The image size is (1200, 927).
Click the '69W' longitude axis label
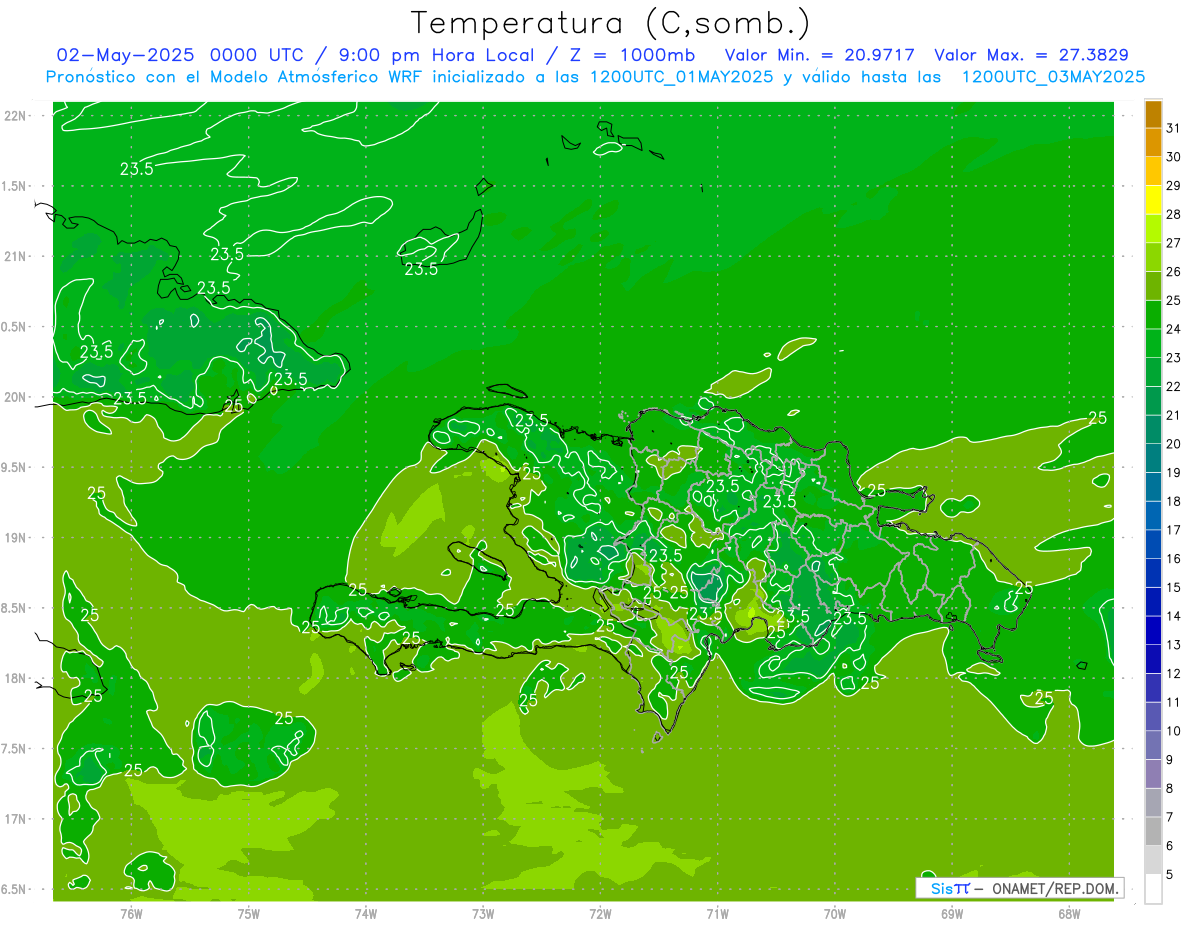(952, 914)
